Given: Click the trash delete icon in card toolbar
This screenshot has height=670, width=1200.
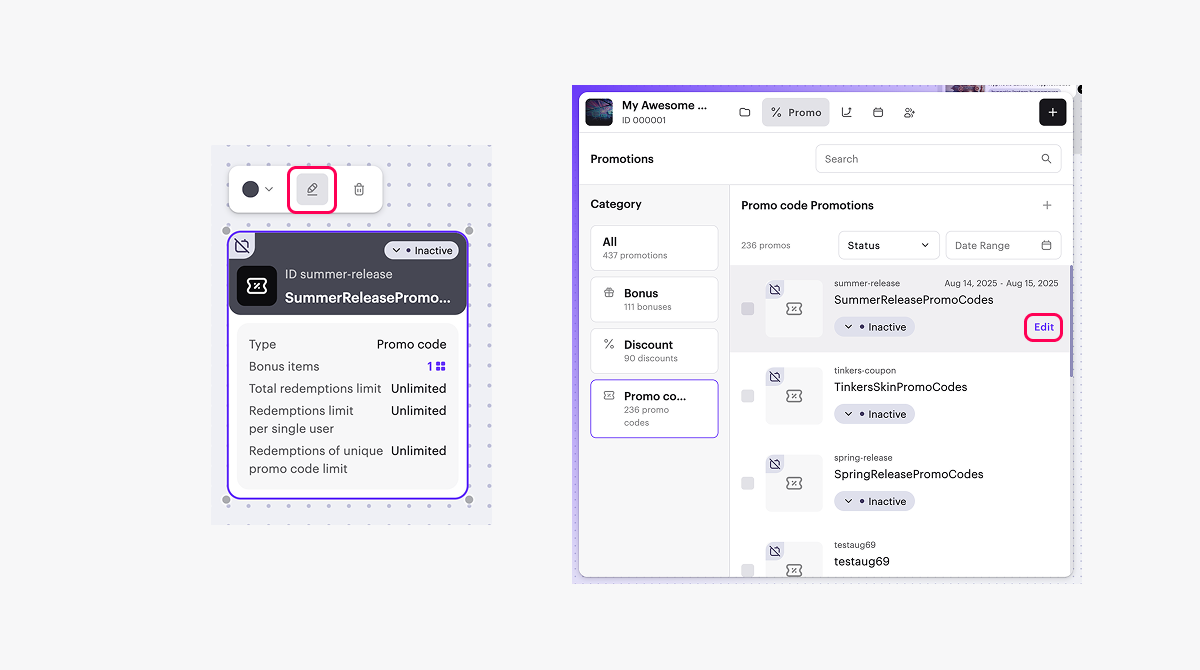Looking at the screenshot, I should point(359,189).
